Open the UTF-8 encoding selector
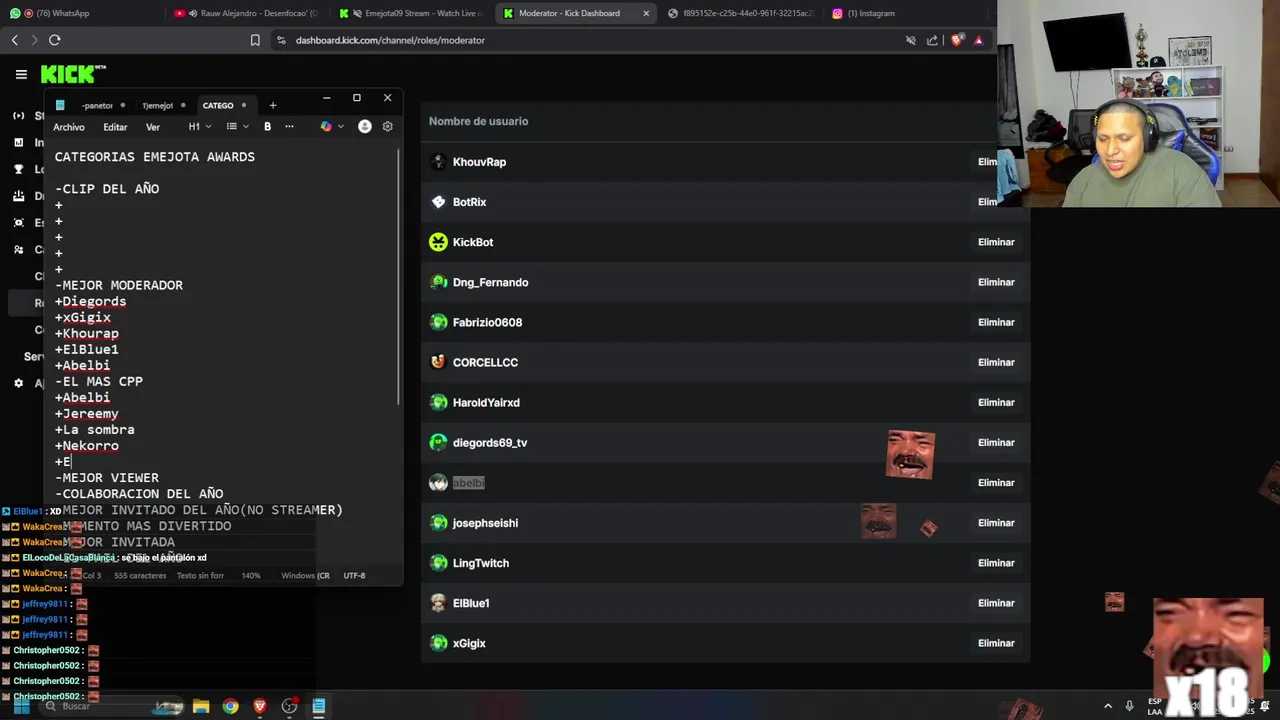1280x720 pixels. (x=354, y=575)
